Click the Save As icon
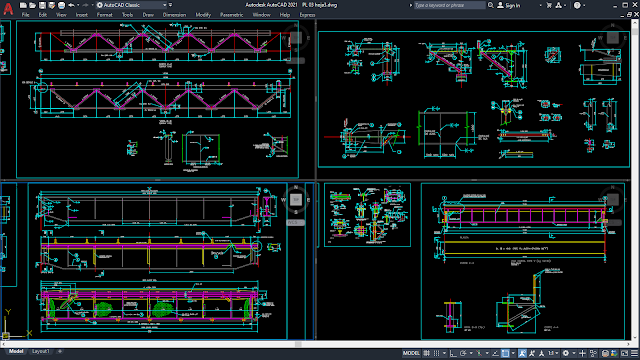640x360 pixels. coord(51,5)
